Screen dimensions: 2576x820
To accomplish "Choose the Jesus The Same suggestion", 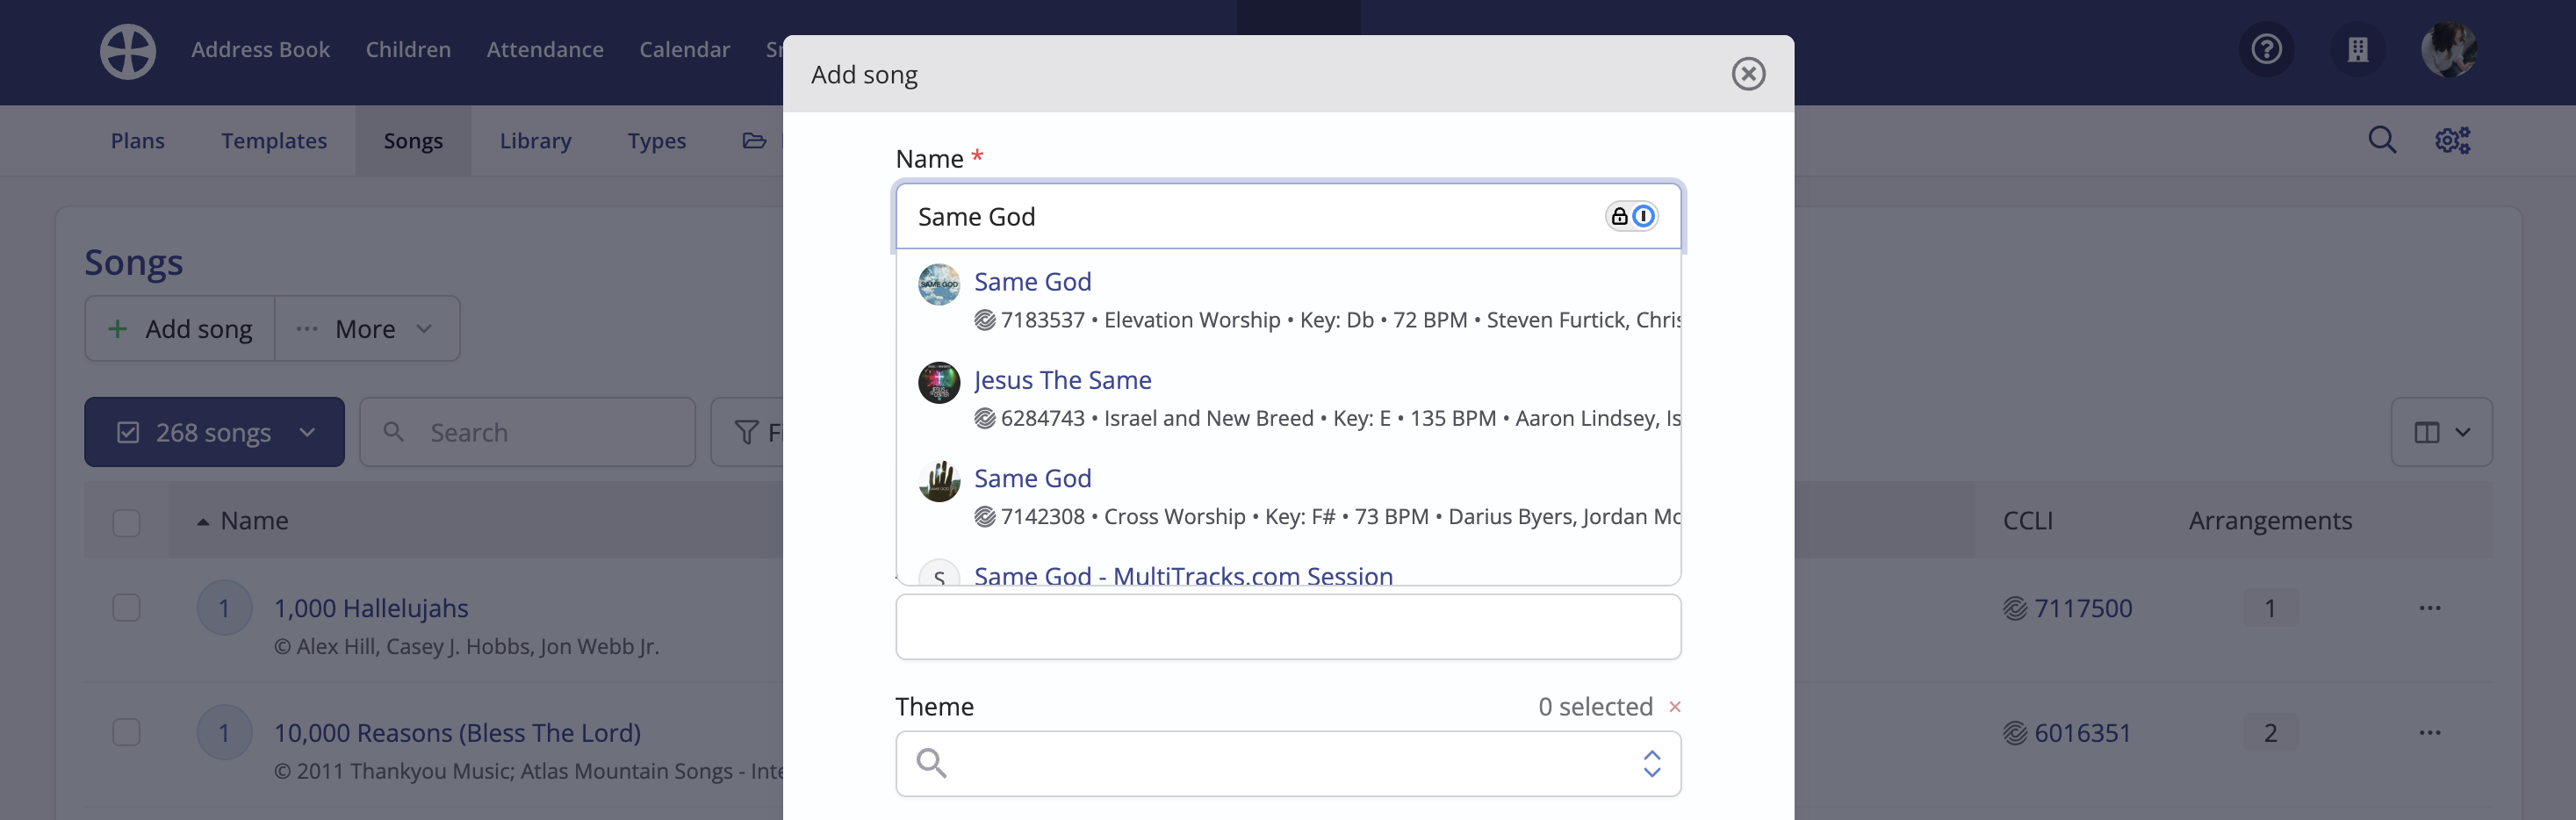I will coord(1288,398).
